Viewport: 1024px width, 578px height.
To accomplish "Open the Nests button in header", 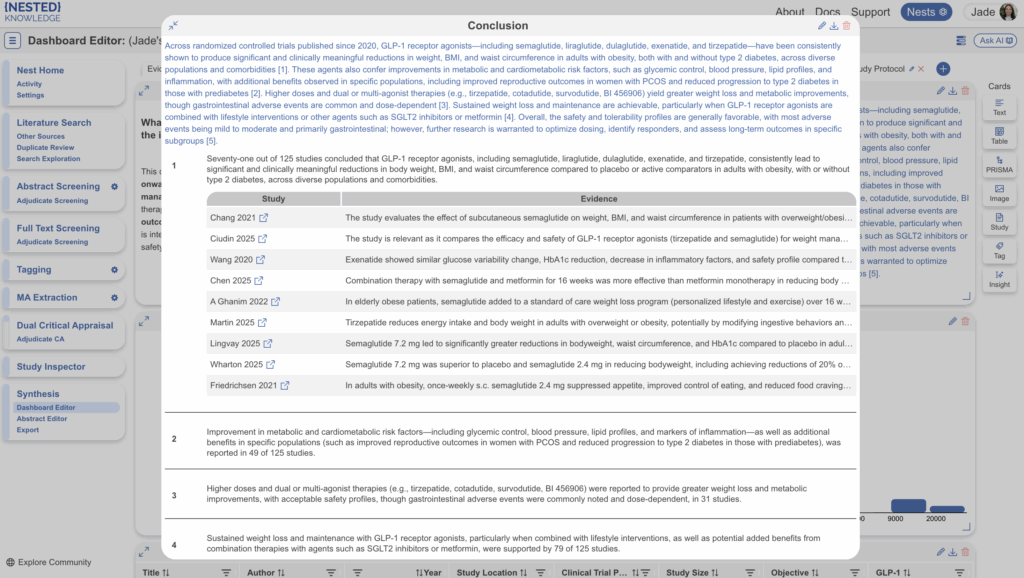I will tap(926, 12).
